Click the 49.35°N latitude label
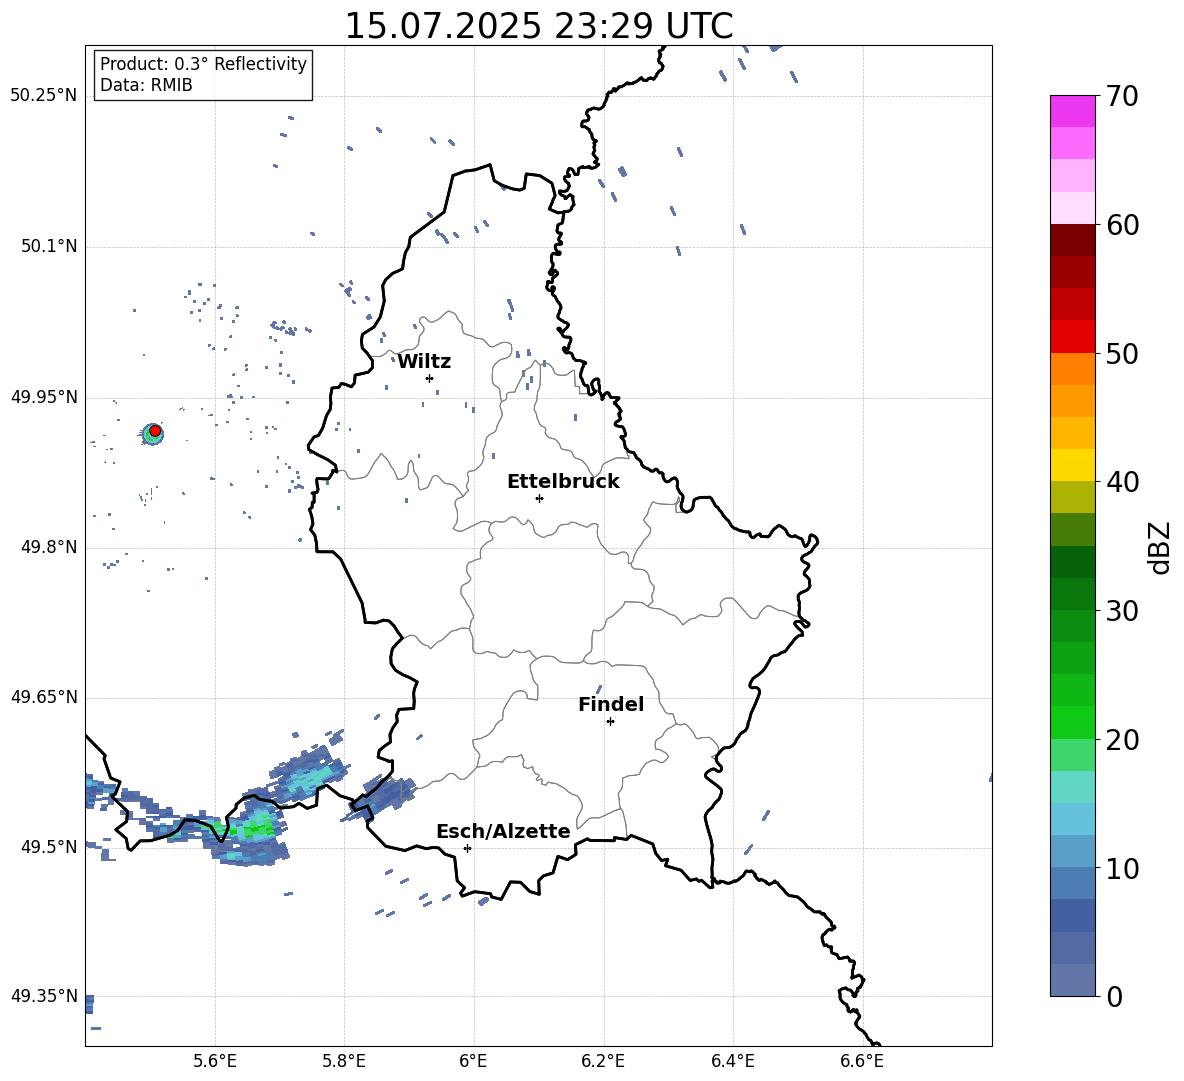 pos(44,996)
